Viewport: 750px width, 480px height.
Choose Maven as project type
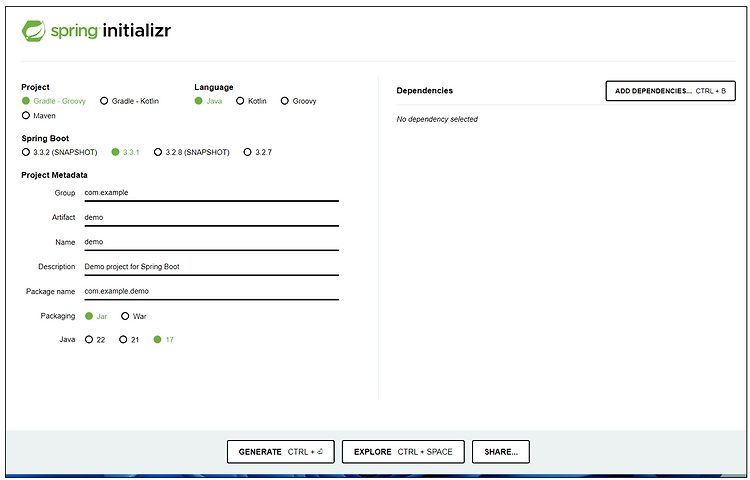[x=38, y=116]
